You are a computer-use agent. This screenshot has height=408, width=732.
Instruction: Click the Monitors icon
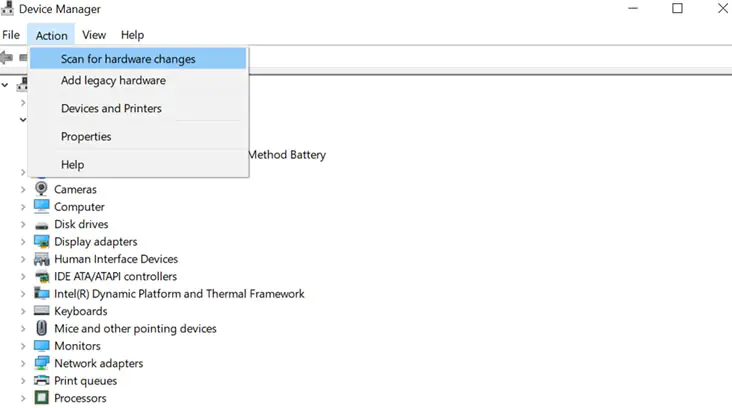(42, 345)
